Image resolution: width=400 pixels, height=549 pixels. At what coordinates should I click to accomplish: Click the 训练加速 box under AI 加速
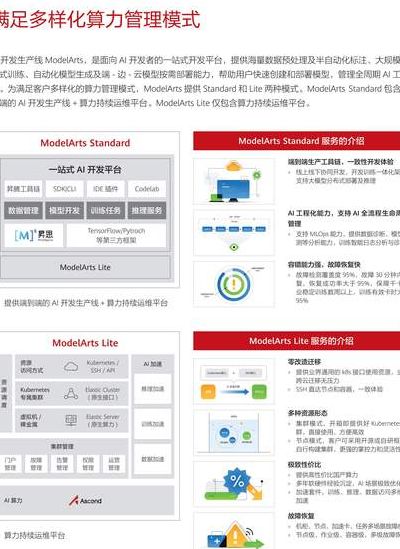click(x=153, y=424)
